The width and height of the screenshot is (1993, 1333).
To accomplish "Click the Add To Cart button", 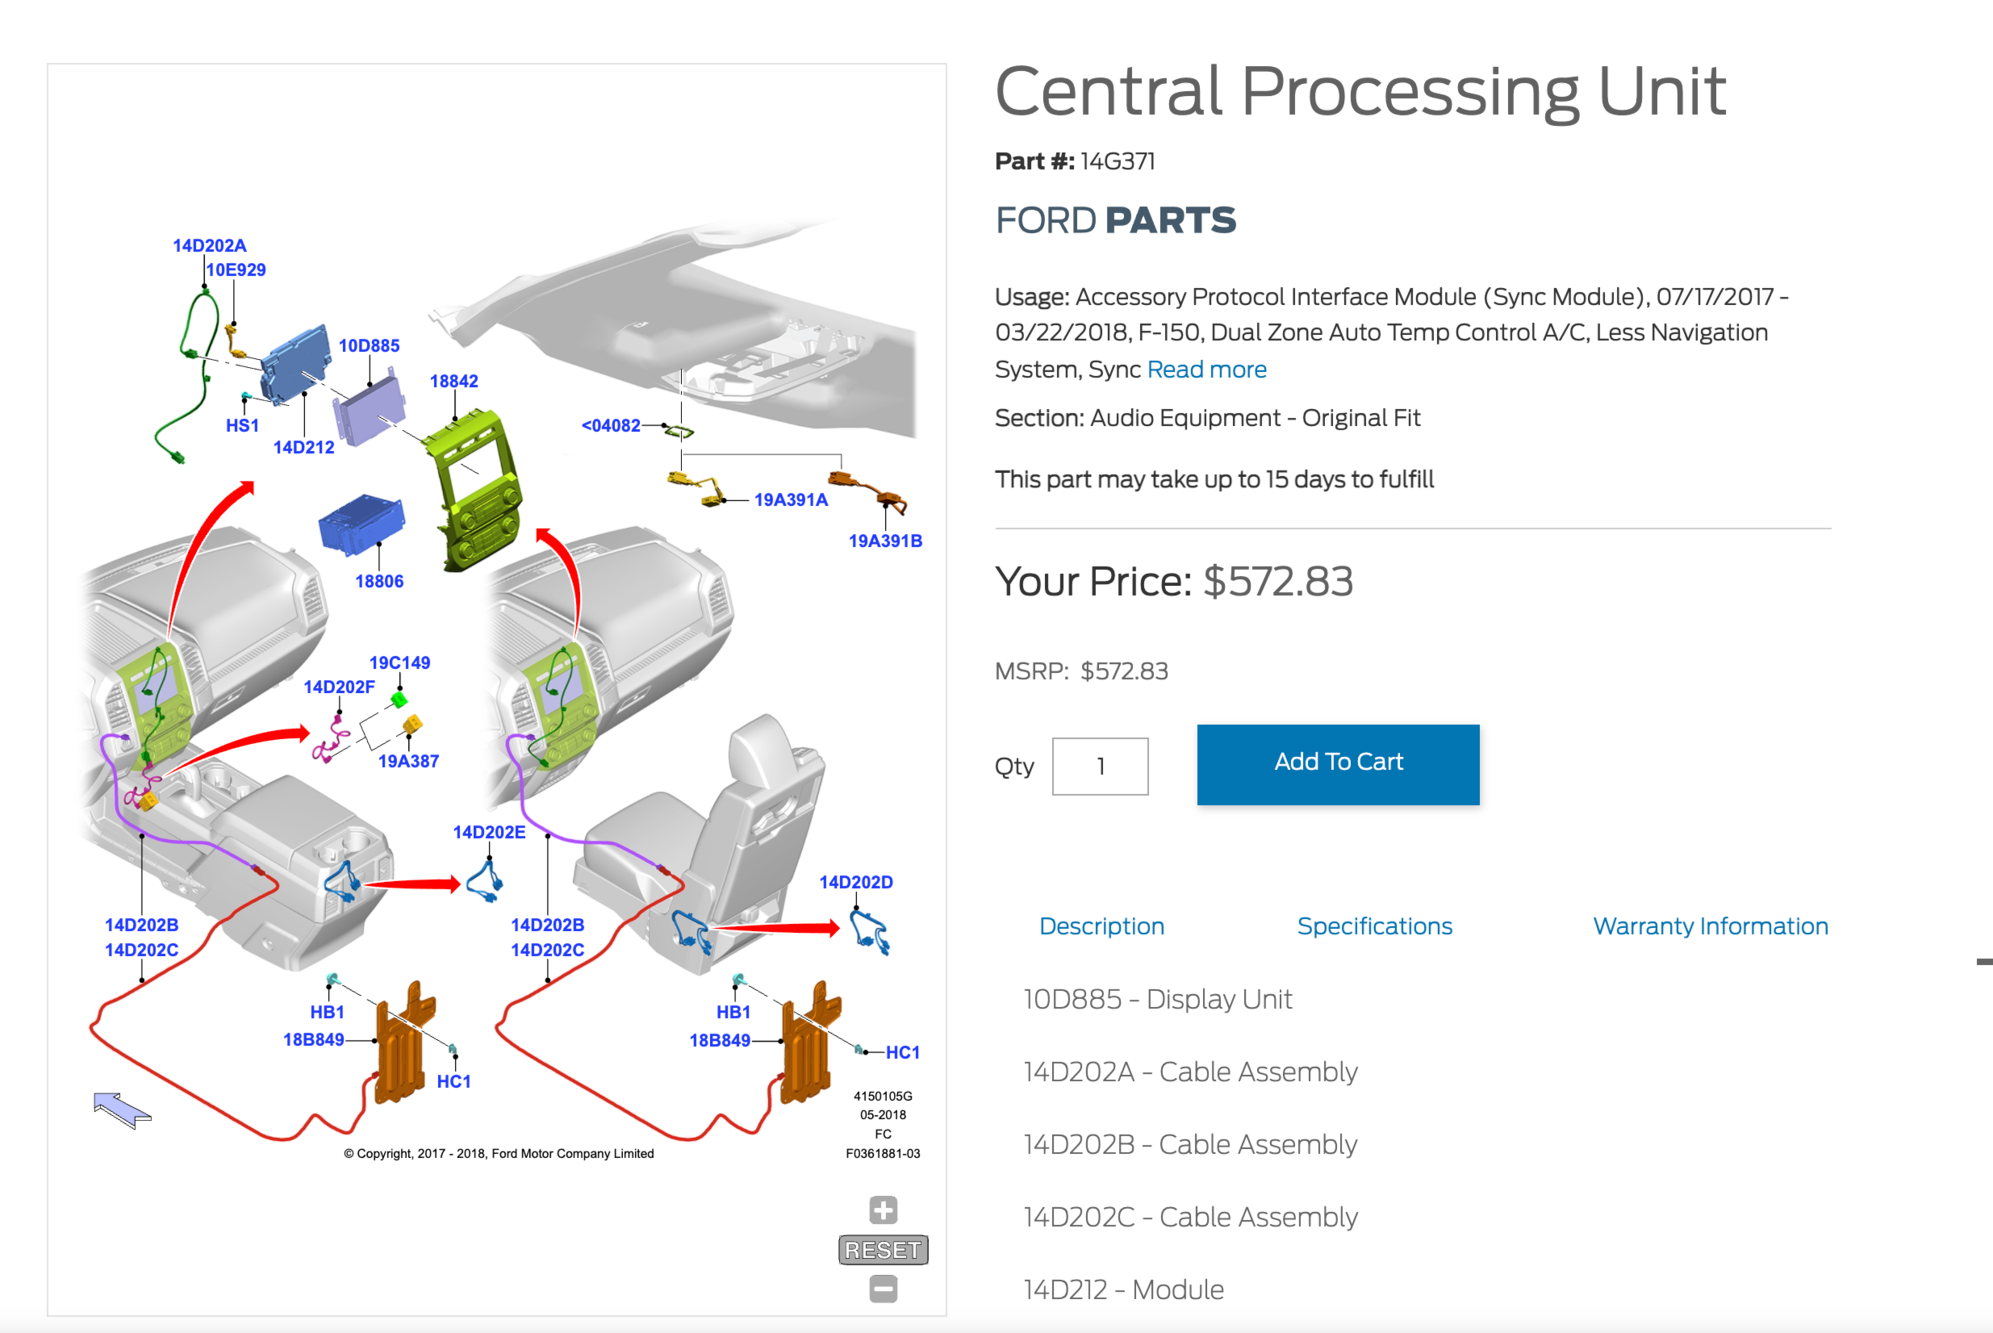I will click(1337, 763).
